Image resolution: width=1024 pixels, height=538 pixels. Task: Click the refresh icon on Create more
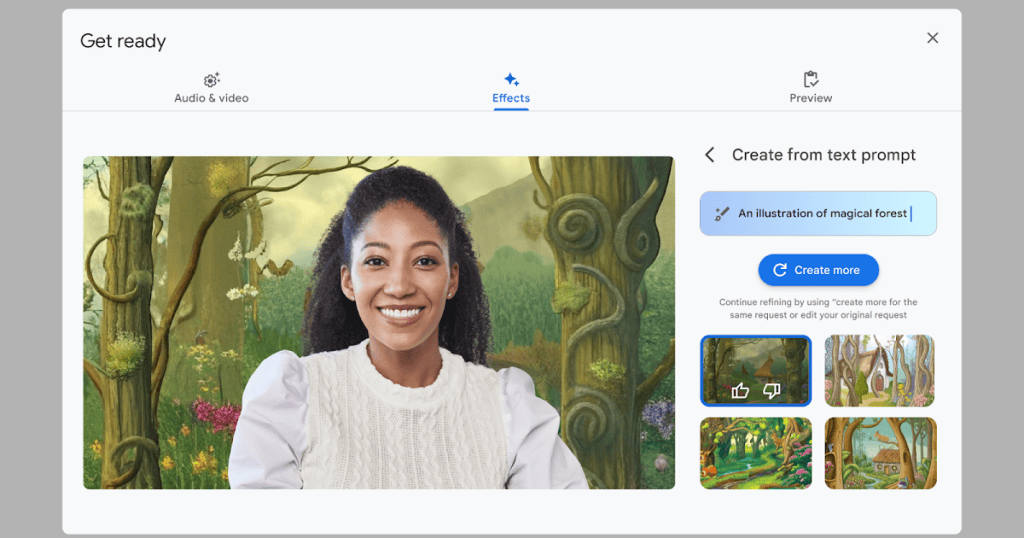780,270
